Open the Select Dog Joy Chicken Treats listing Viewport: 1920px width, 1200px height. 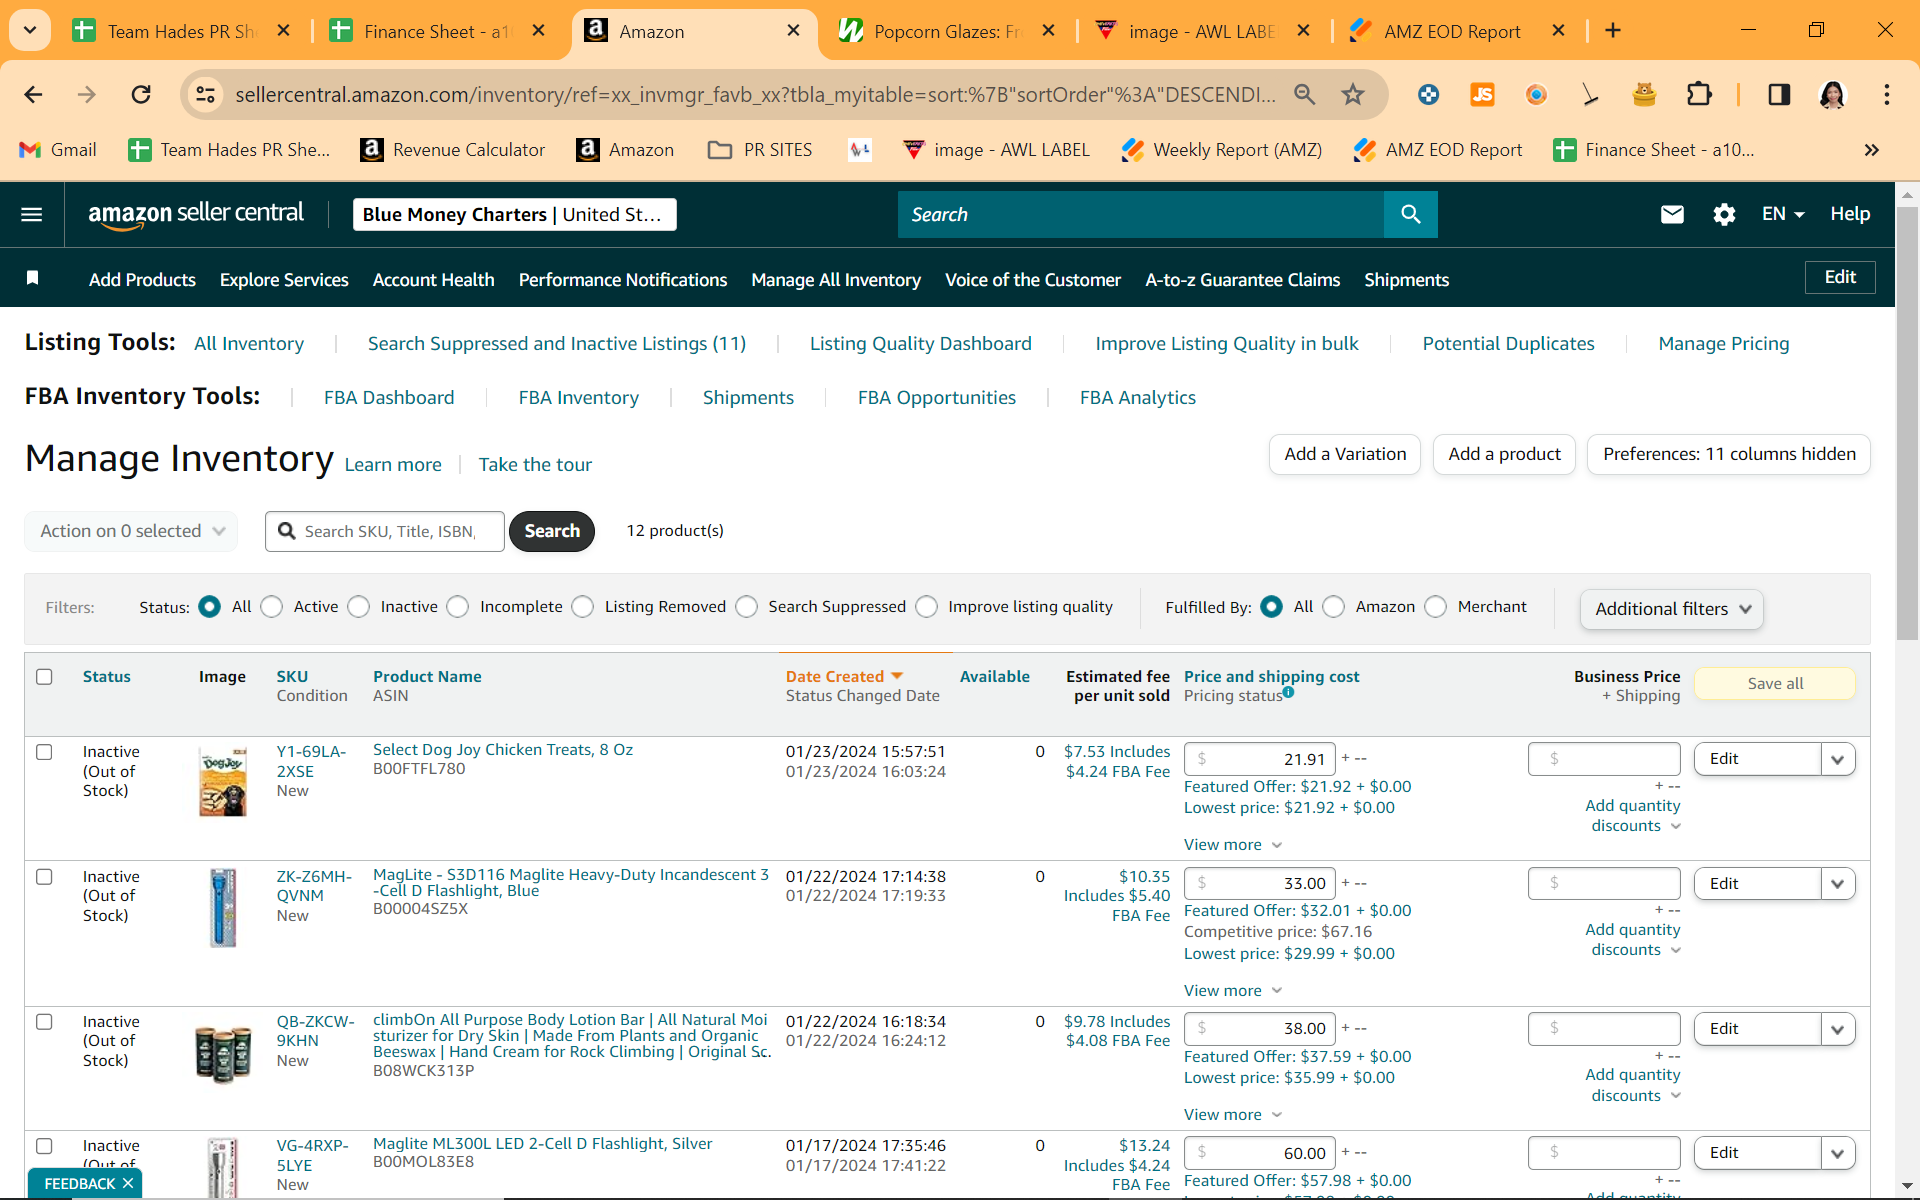(x=503, y=750)
